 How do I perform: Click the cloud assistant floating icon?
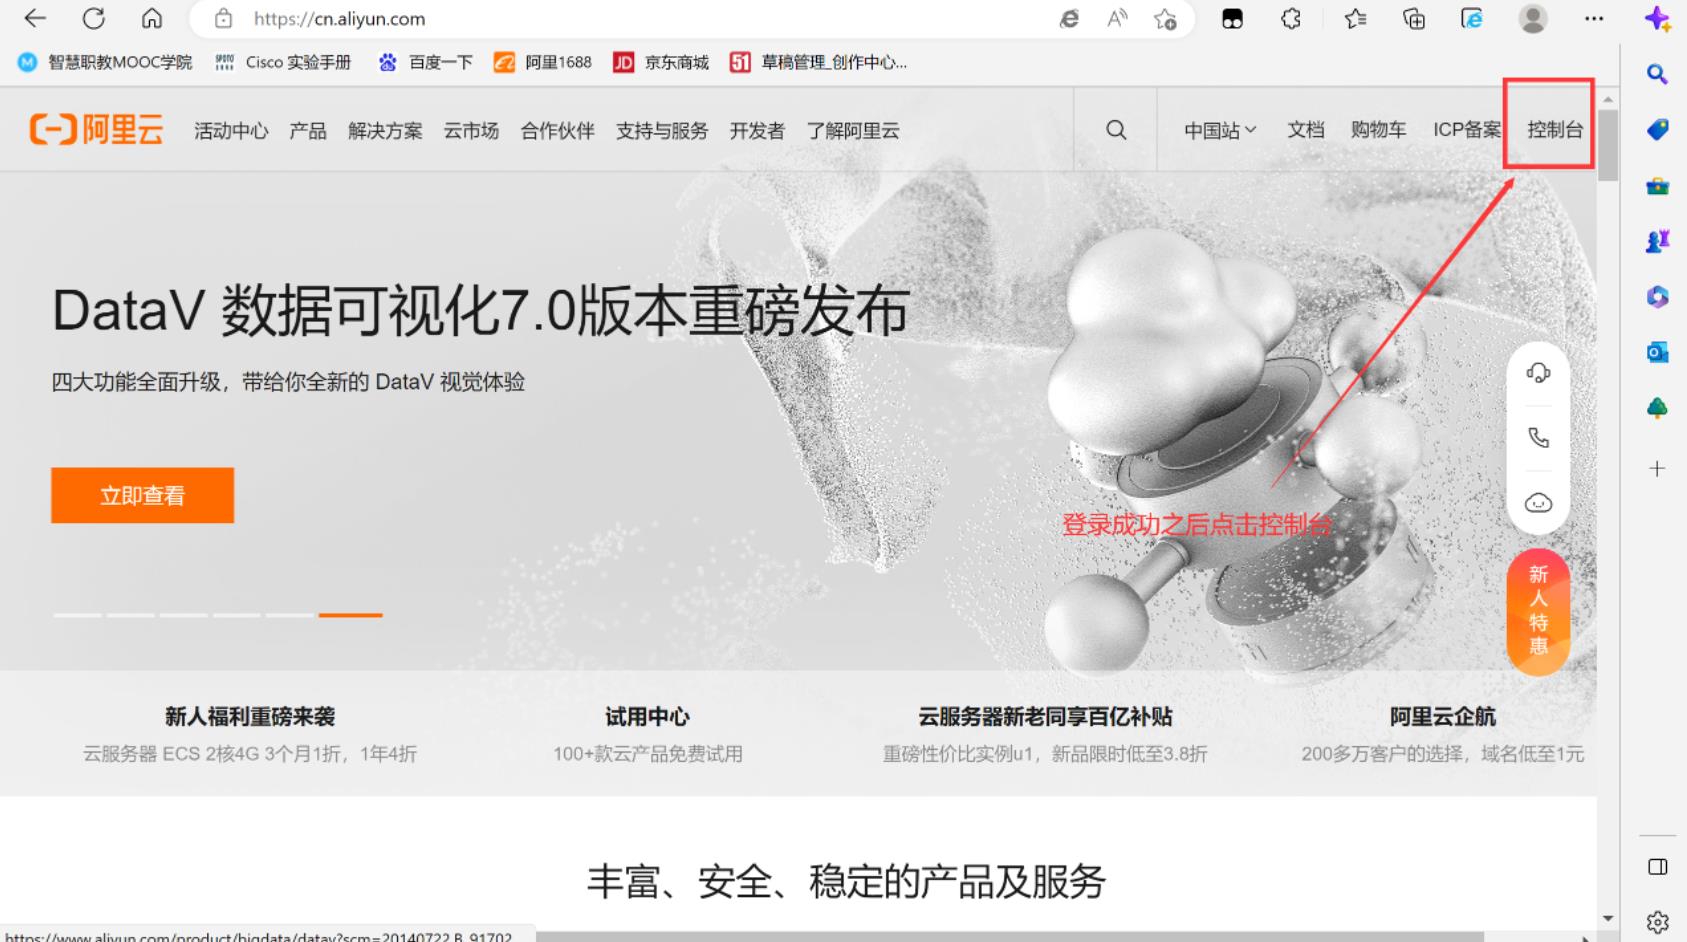pos(1538,503)
